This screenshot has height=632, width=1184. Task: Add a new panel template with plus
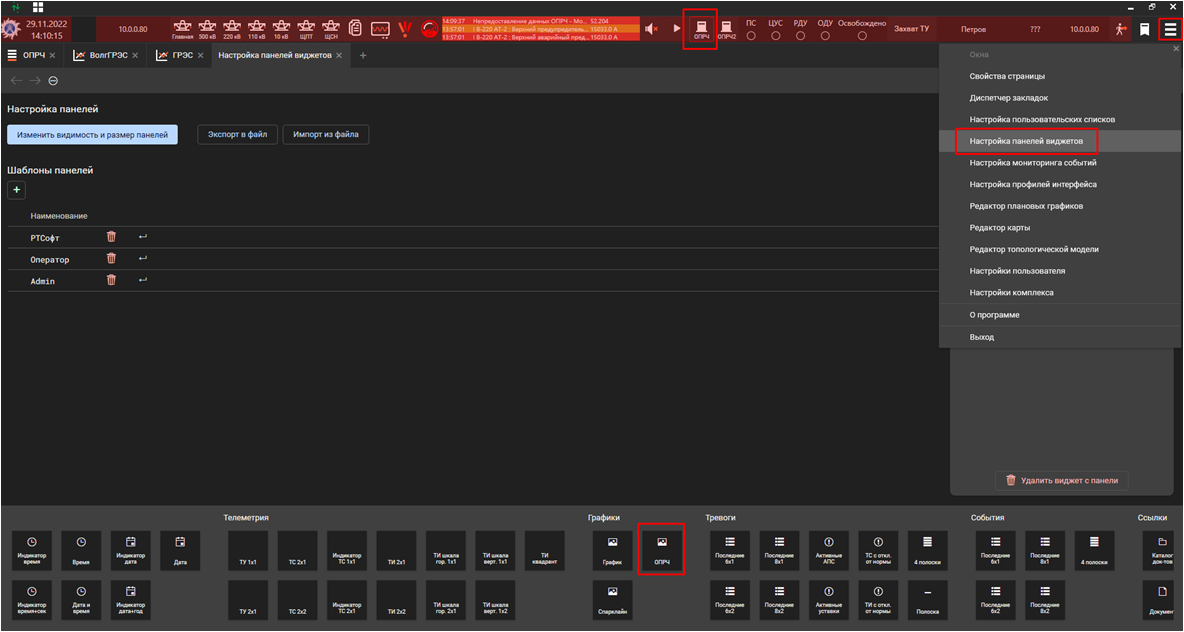(17, 190)
